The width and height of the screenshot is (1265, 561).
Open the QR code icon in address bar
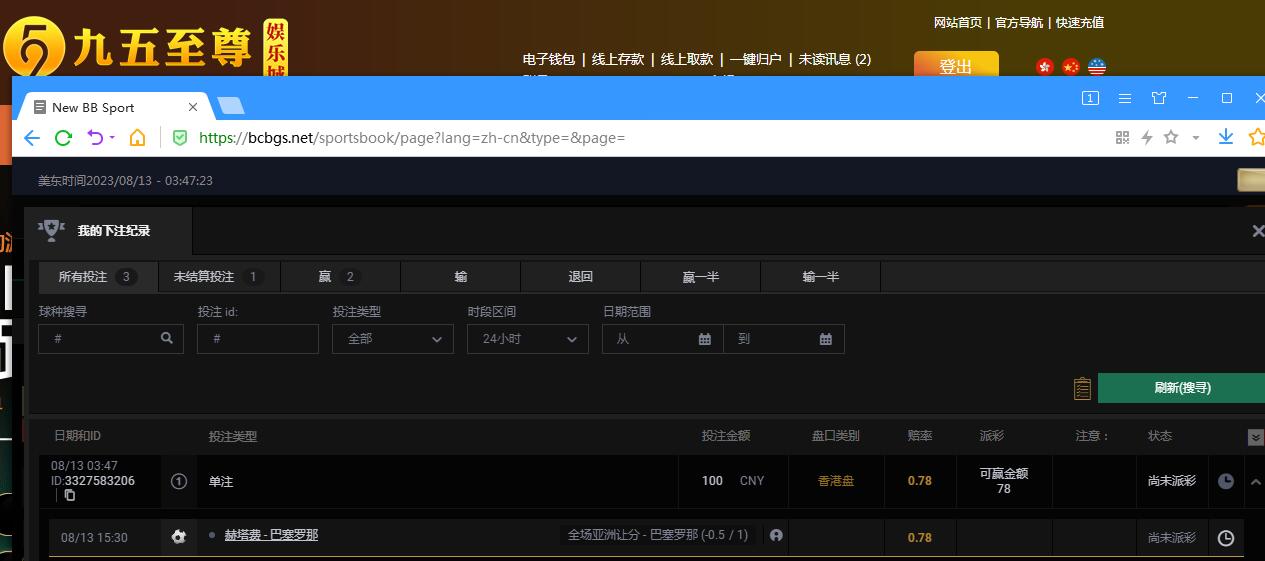1122,138
